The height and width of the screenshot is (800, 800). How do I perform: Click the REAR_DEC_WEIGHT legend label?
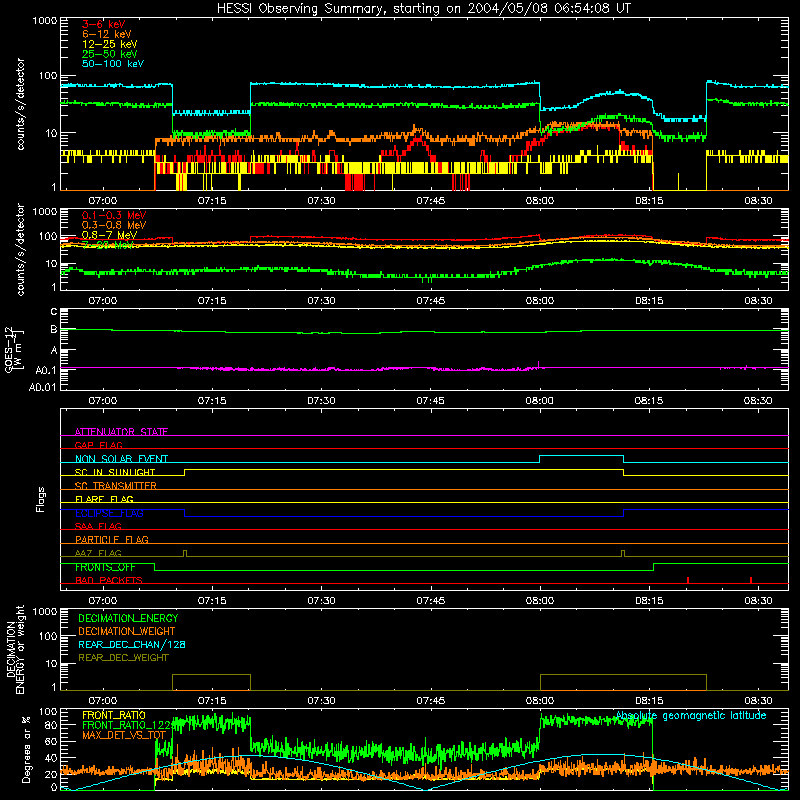pyautogui.click(x=123, y=658)
